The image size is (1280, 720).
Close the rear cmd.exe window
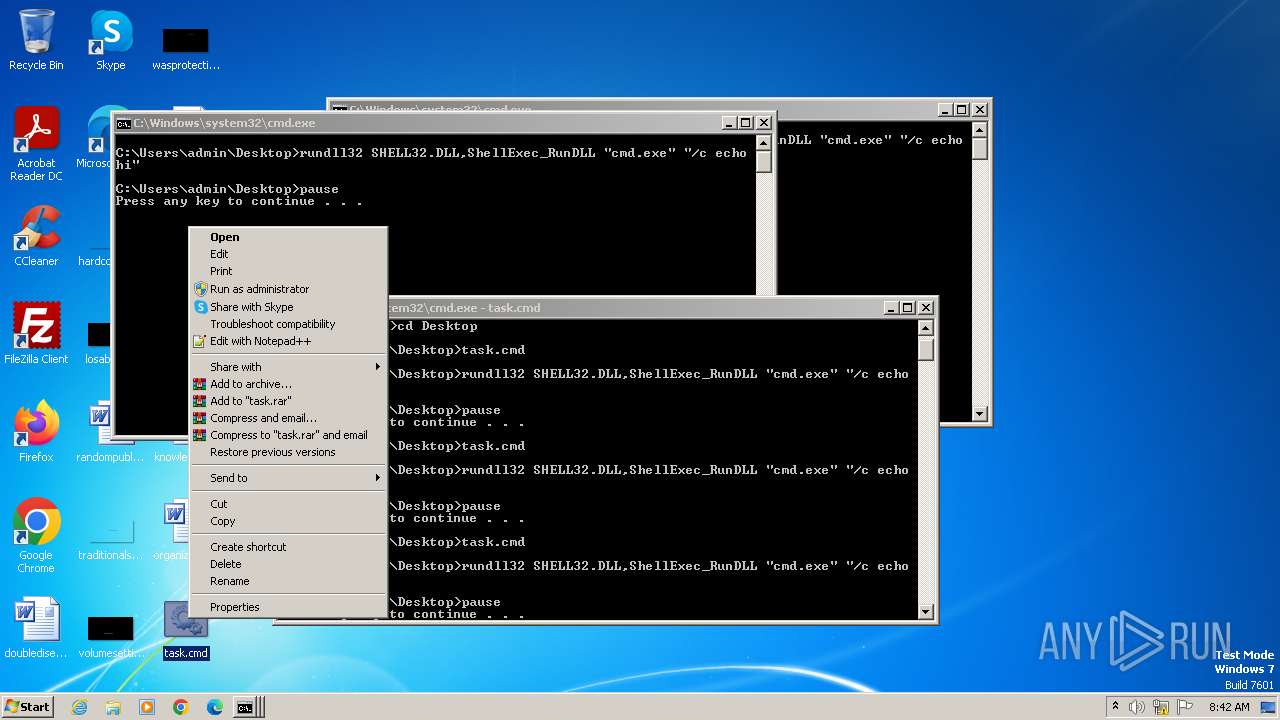[979, 110]
